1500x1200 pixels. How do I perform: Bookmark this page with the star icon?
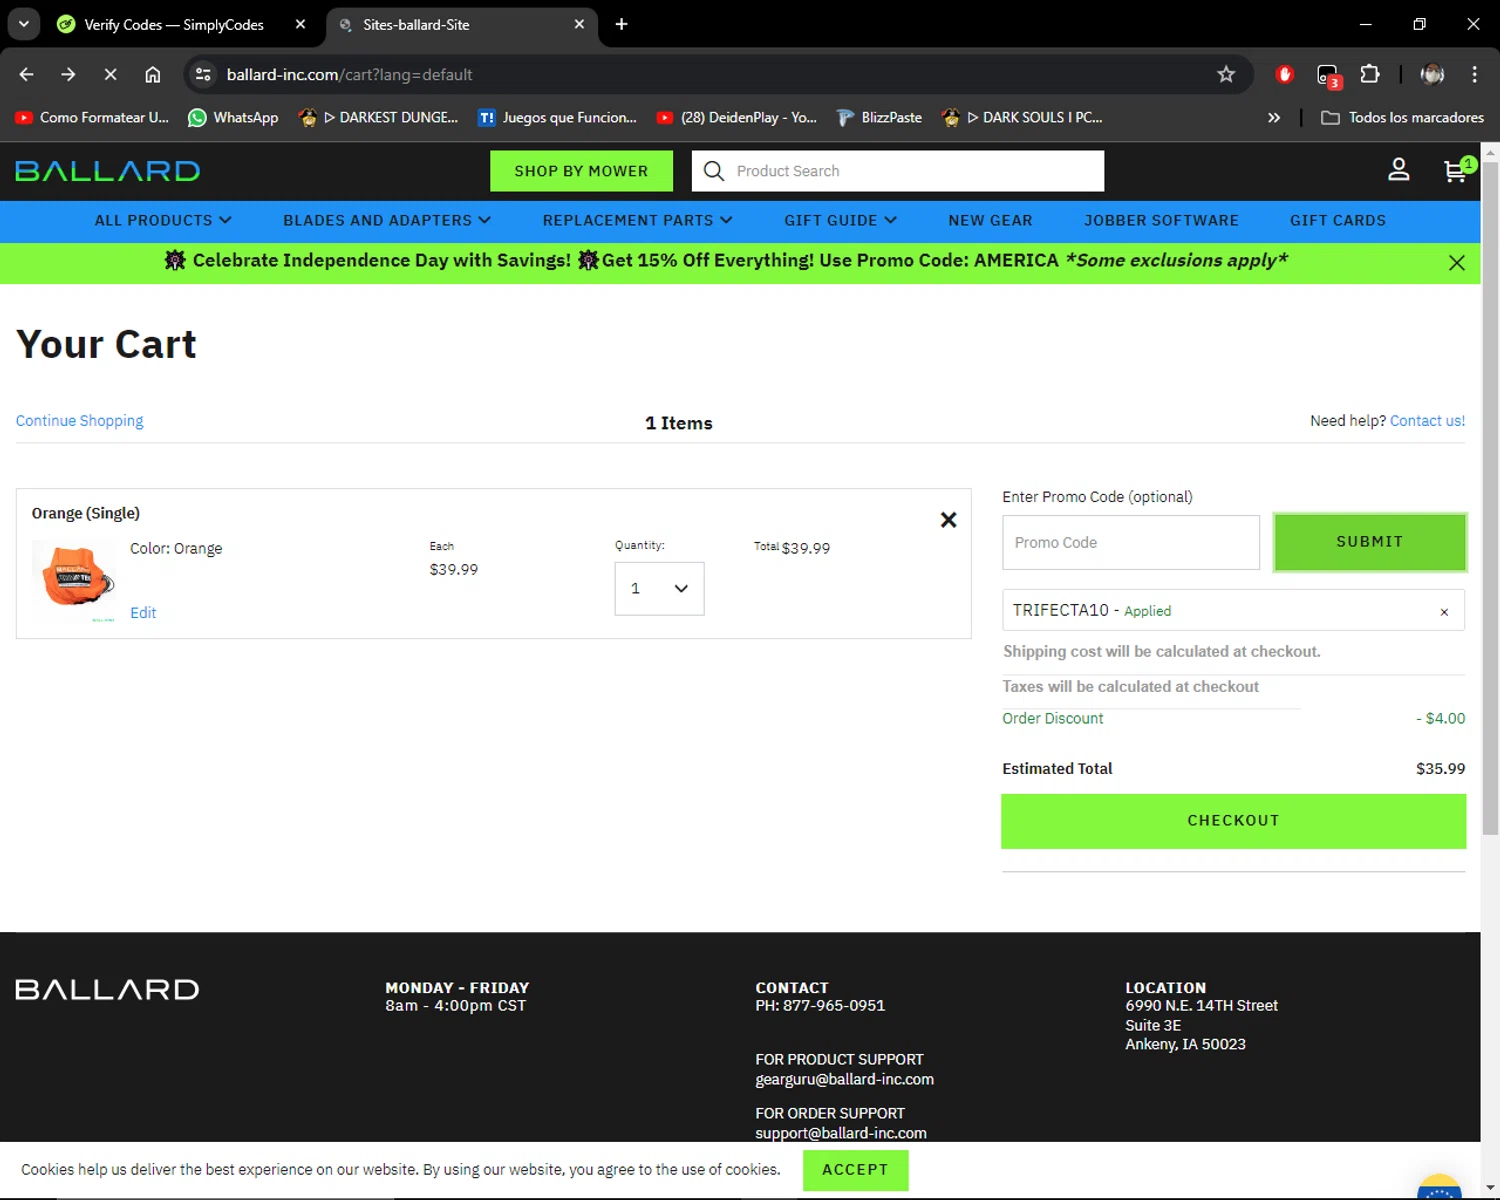coord(1226,74)
